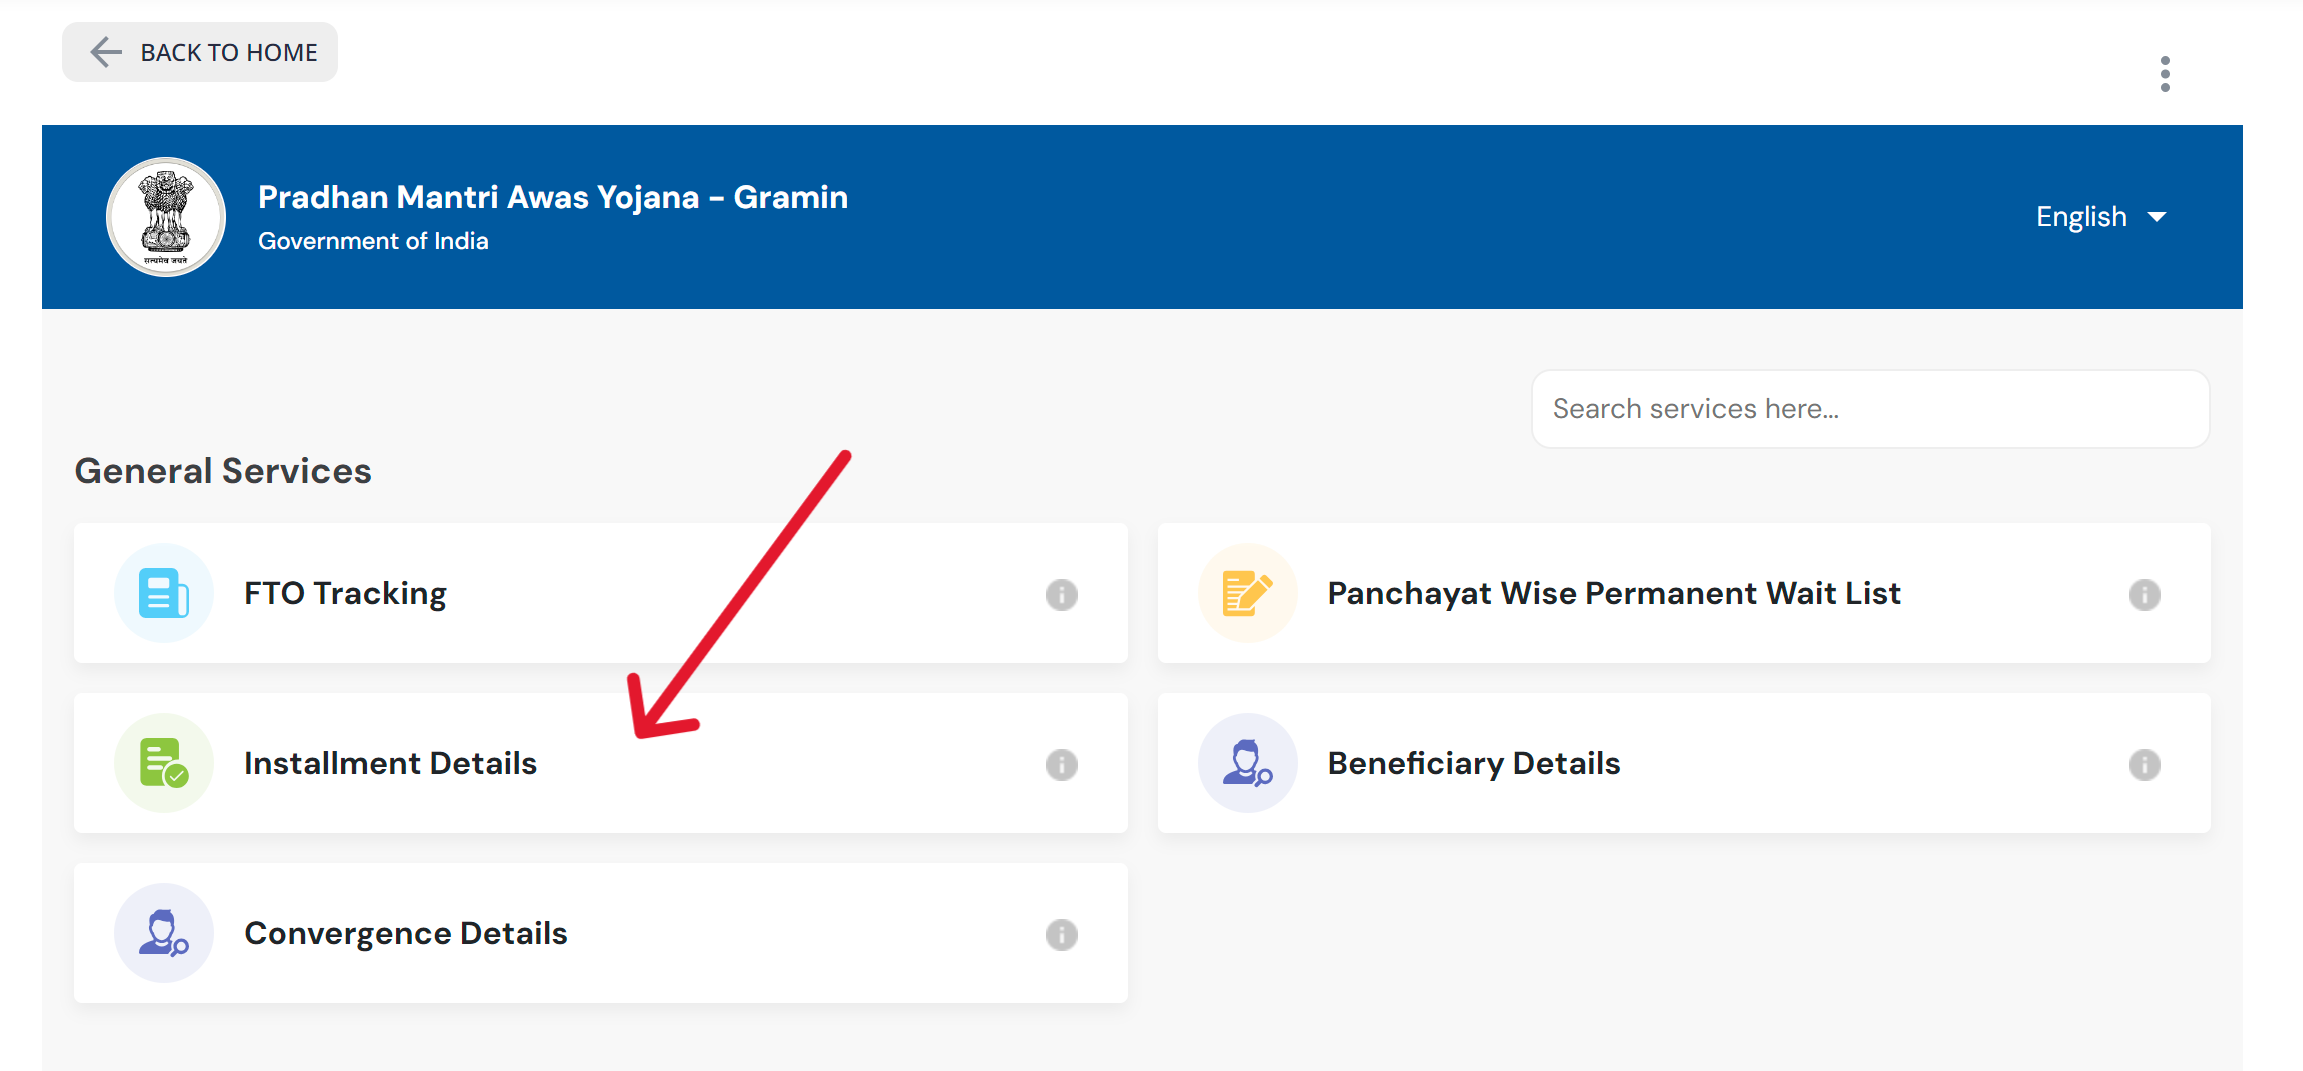Click the Search services input field
This screenshot has width=2303, height=1071.
(x=1870, y=409)
